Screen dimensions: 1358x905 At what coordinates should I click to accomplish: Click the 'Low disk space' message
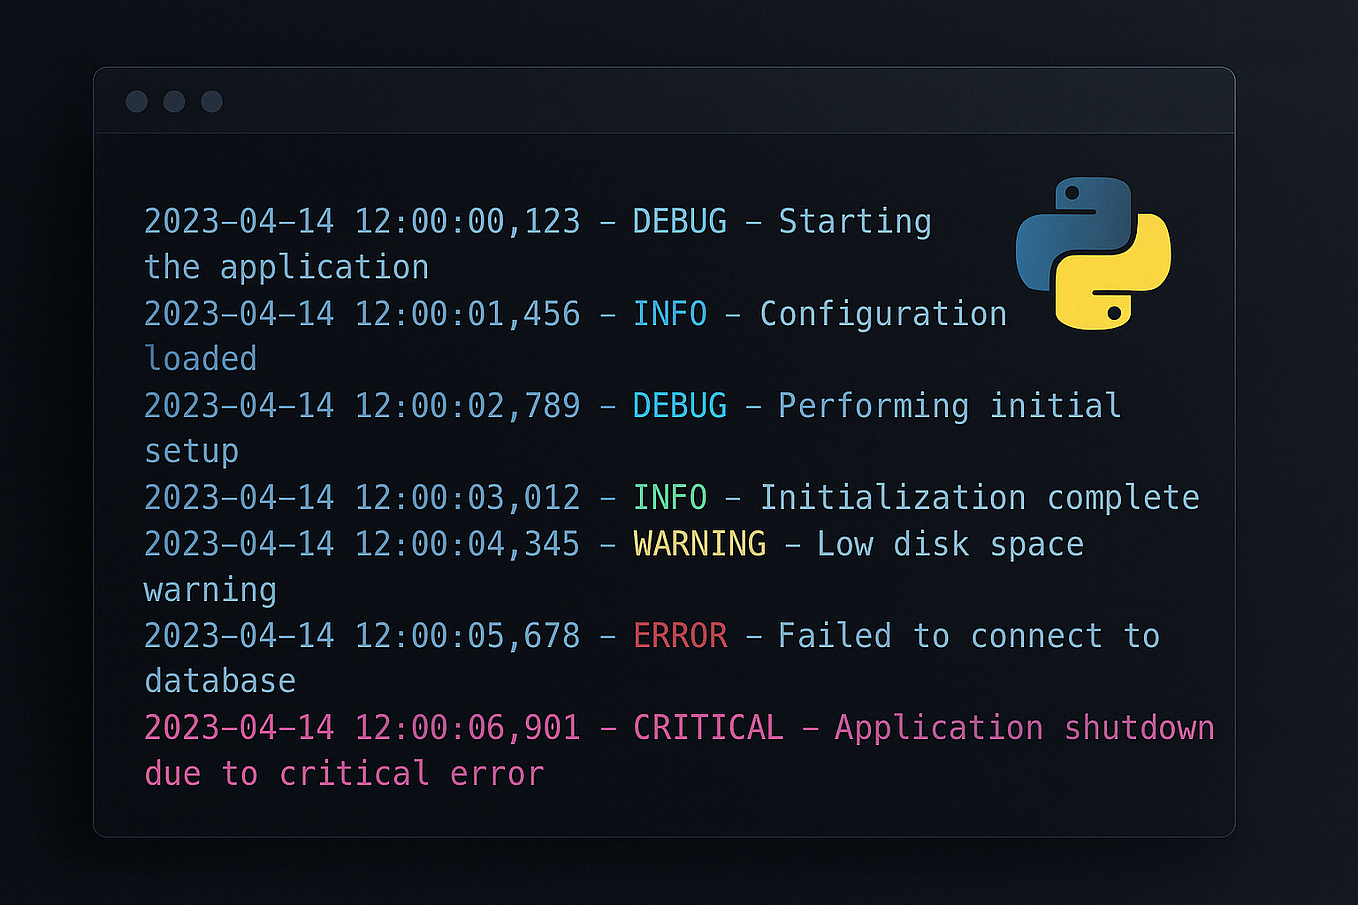point(950,544)
